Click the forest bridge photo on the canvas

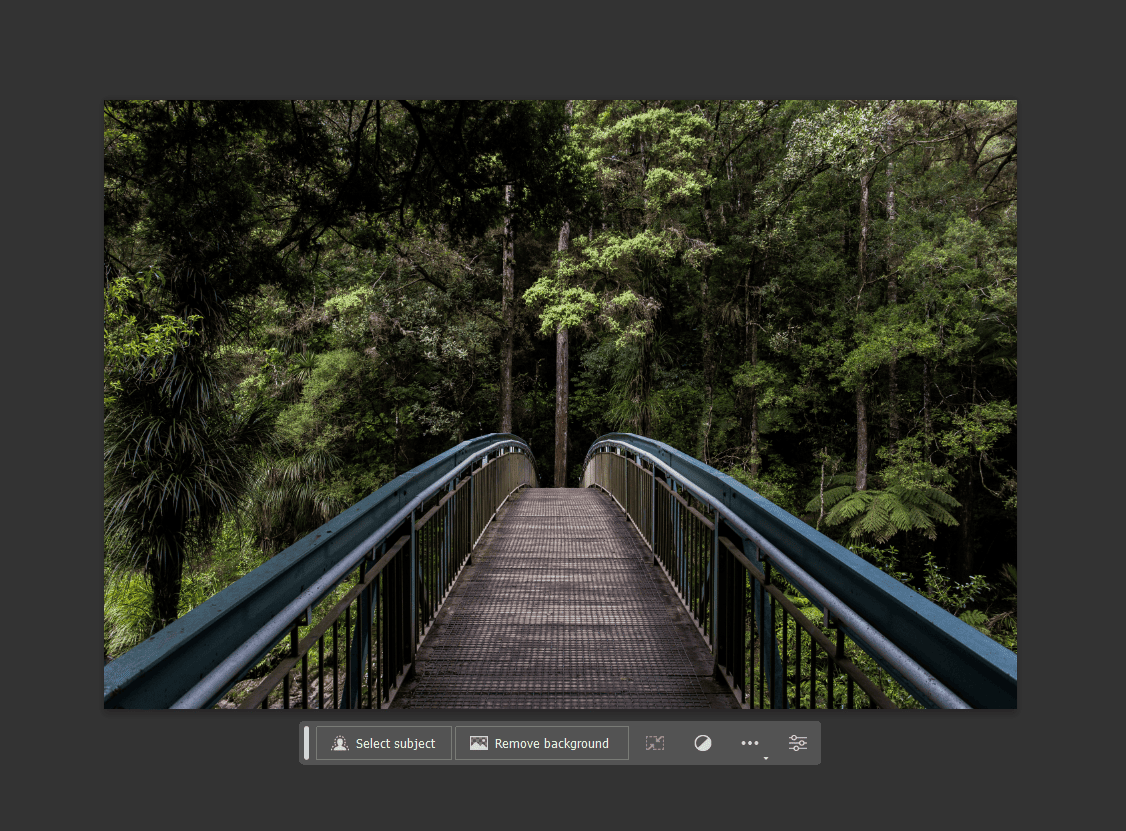(x=560, y=404)
